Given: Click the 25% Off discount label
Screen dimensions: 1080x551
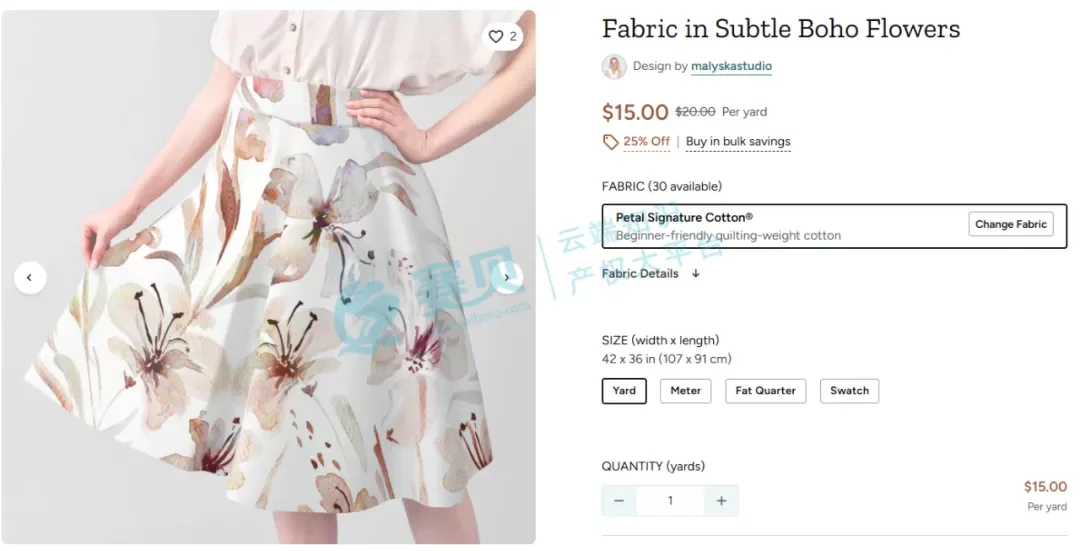Looking at the screenshot, I should 646,142.
